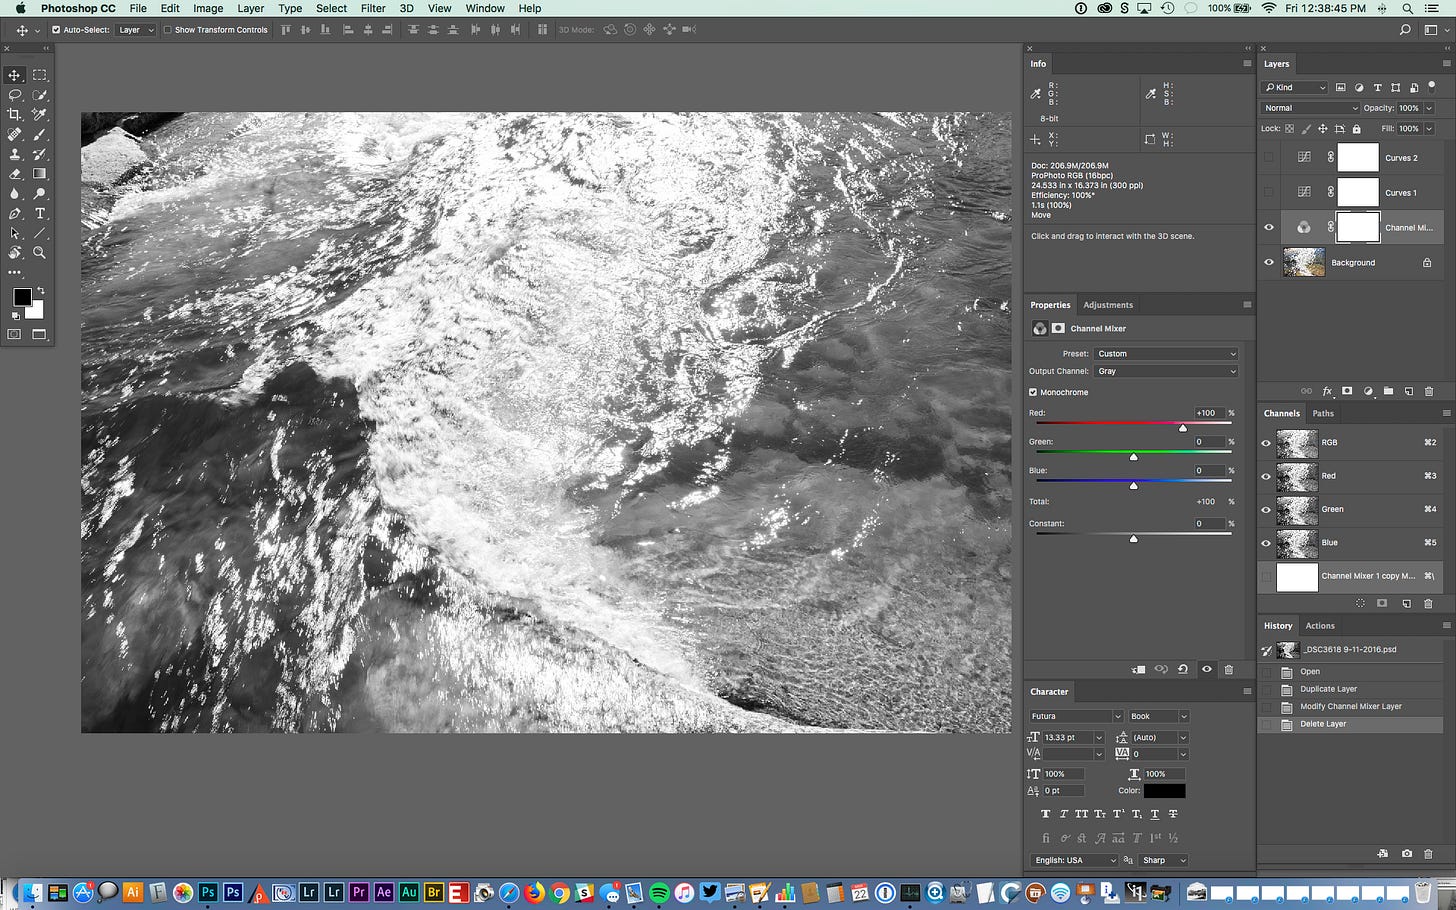This screenshot has height=910, width=1456.
Task: Click the foreground color swatch
Action: point(22,298)
